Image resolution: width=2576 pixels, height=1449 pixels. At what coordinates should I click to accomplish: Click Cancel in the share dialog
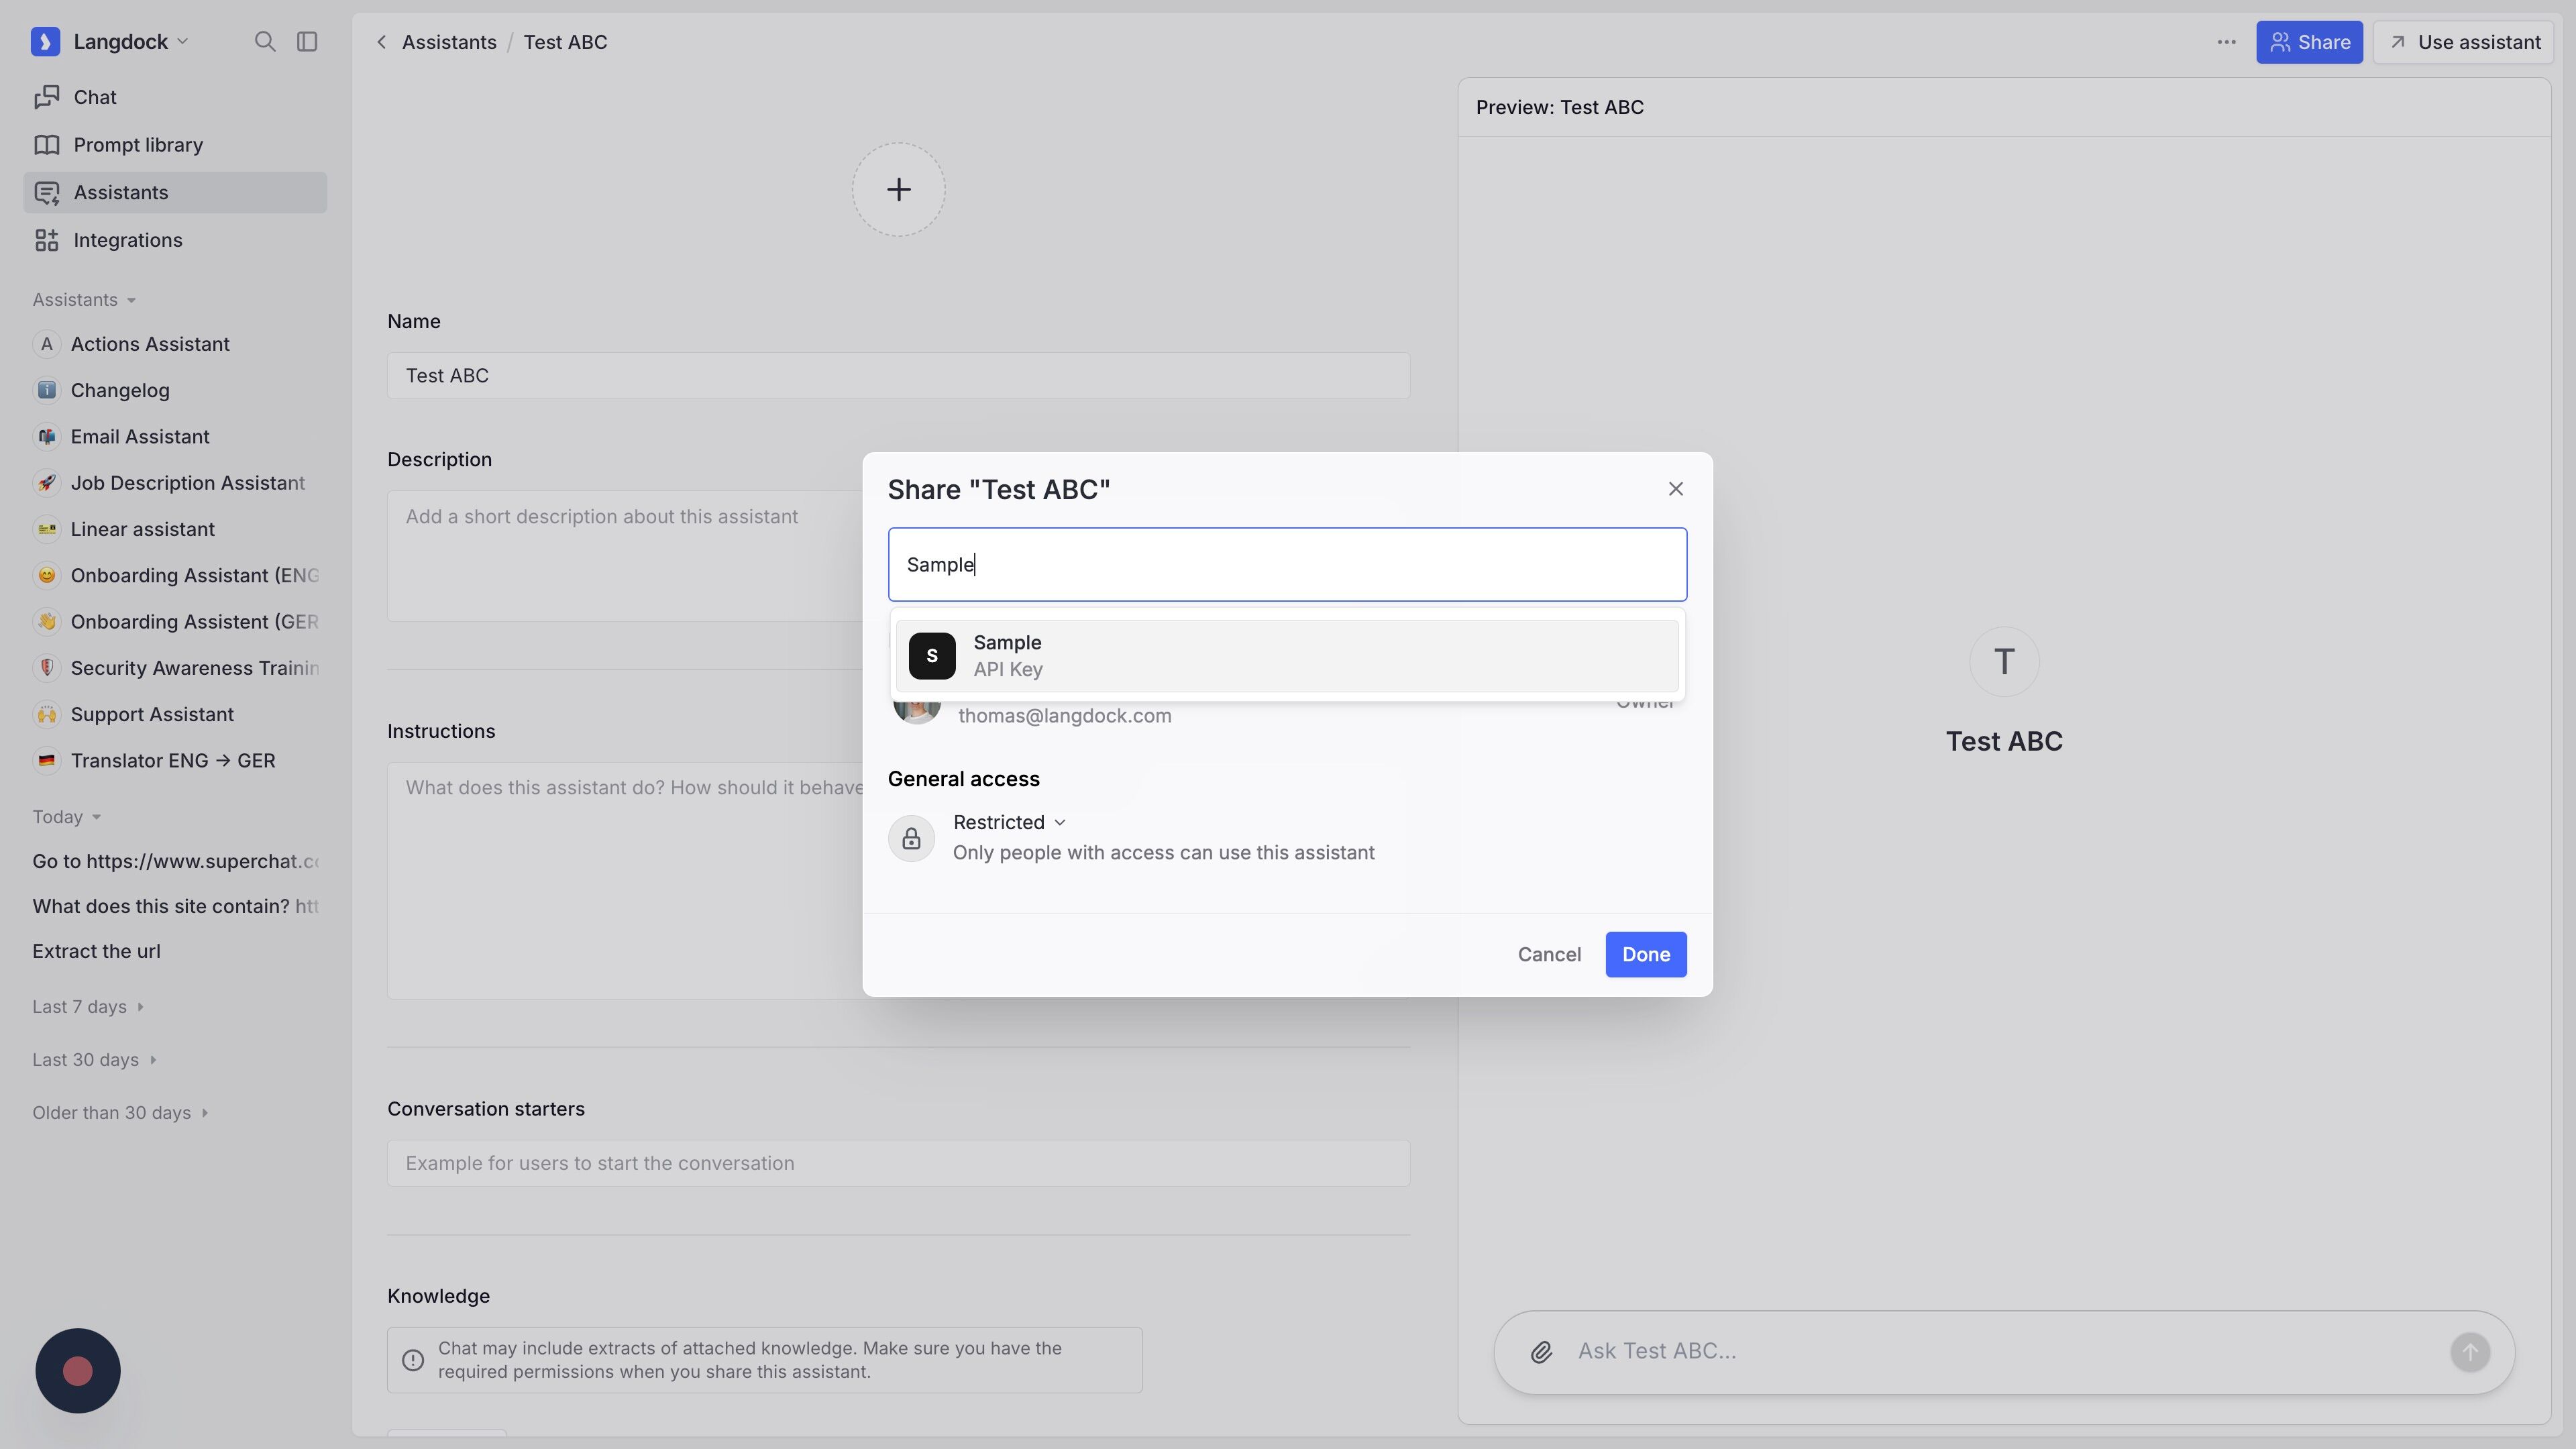(x=1548, y=954)
